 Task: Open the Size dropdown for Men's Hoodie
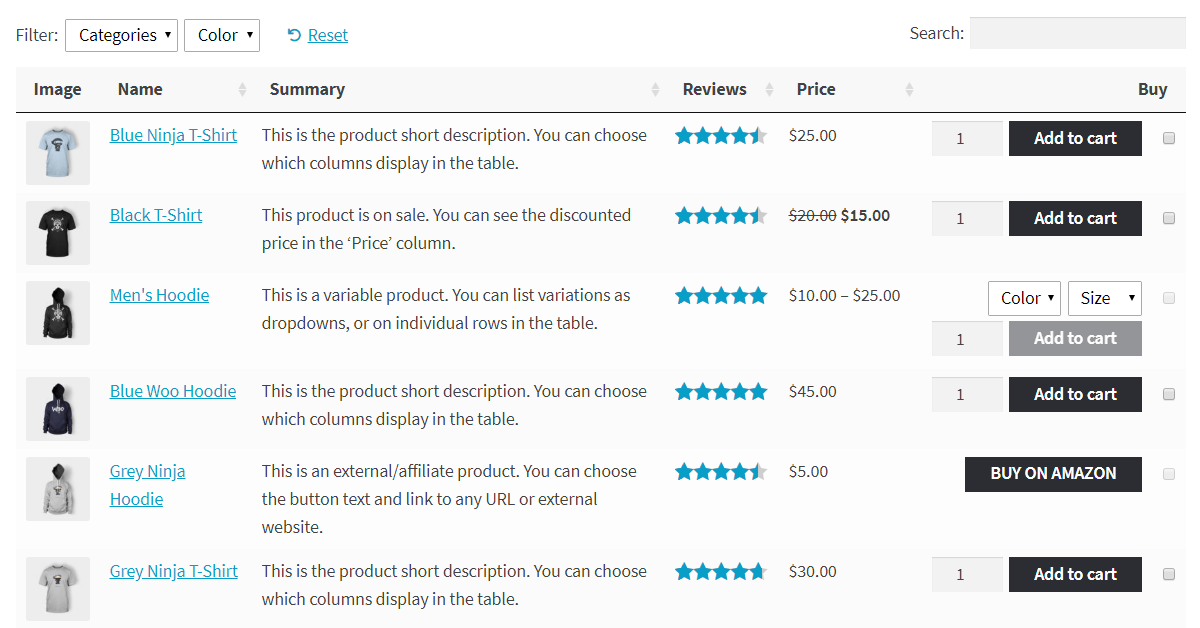[x=1104, y=298]
